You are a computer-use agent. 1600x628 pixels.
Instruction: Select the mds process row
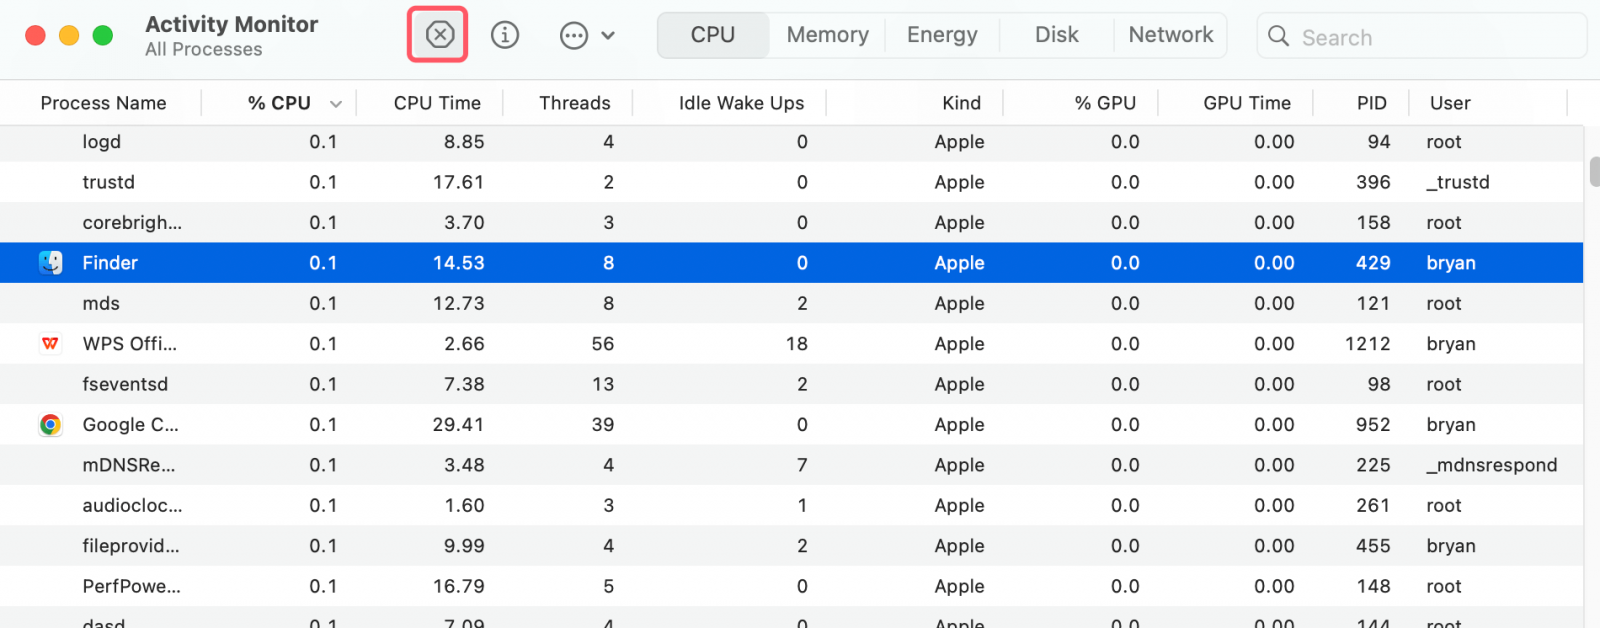tap(700, 304)
